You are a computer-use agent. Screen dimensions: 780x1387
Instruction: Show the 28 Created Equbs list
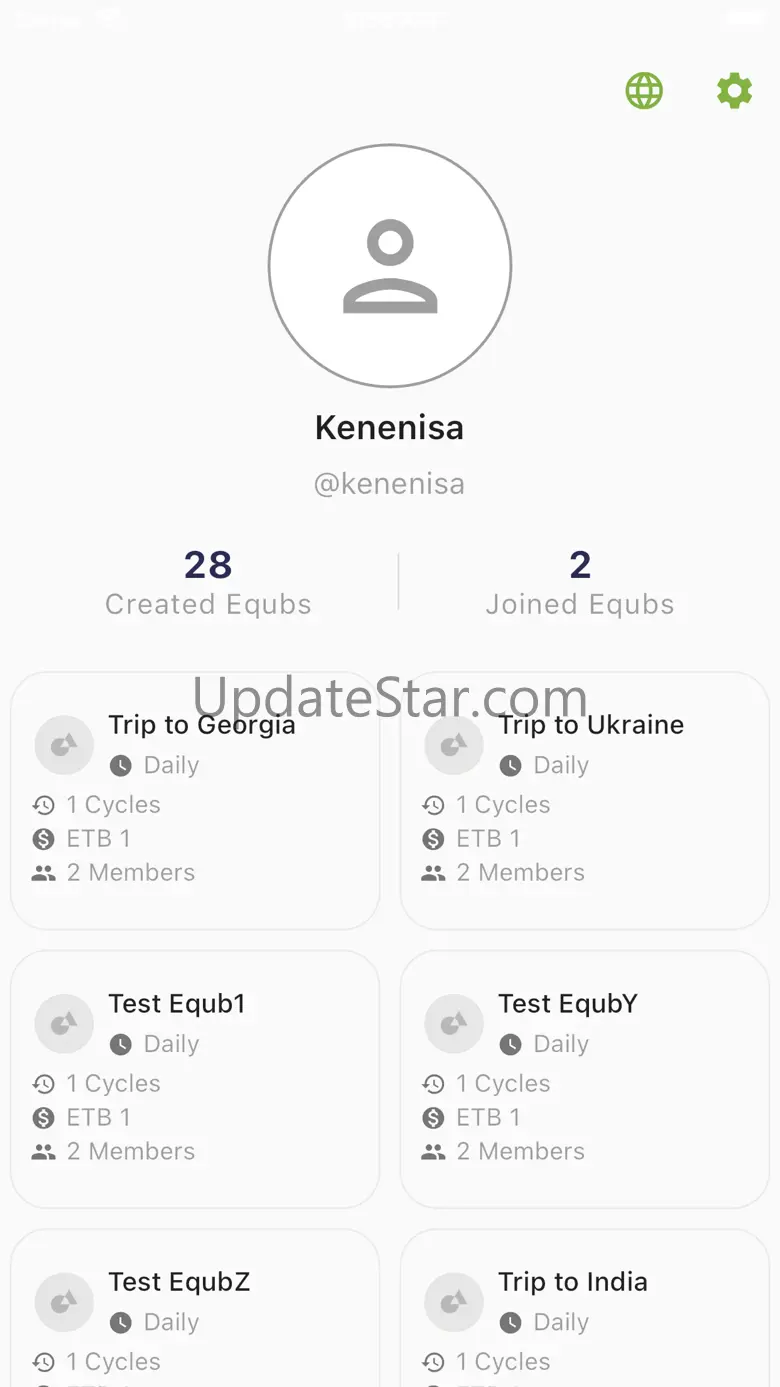pyautogui.click(x=208, y=583)
